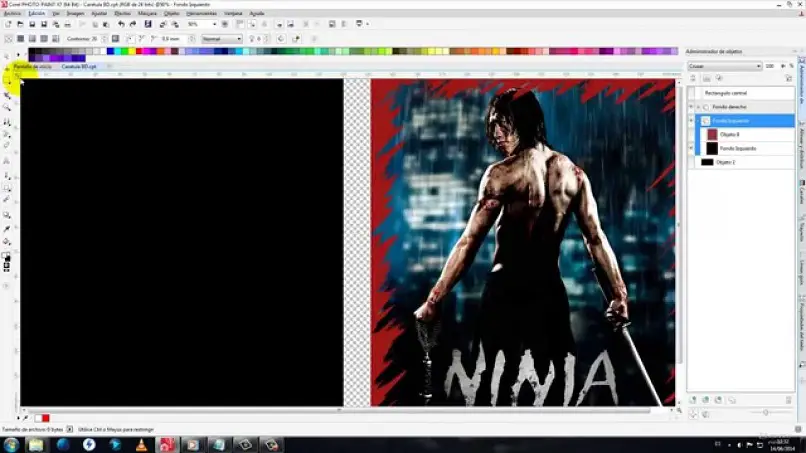Click the full-screen preview icon beside zoom
Image resolution: width=806 pixels, height=453 pixels.
[225, 24]
